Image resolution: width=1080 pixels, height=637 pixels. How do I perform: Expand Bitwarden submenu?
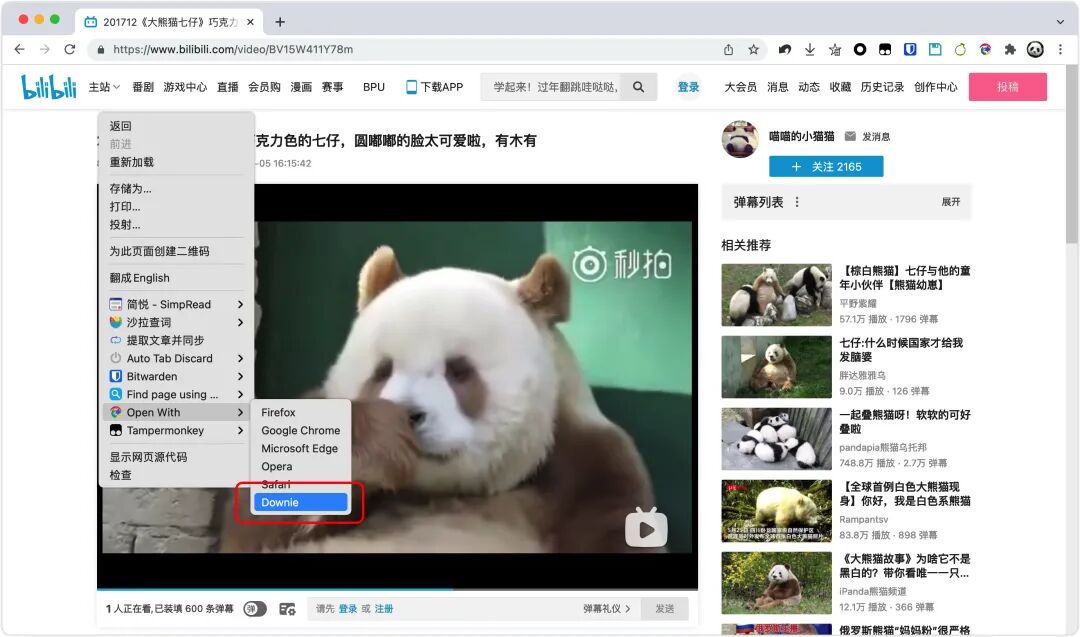coord(176,376)
